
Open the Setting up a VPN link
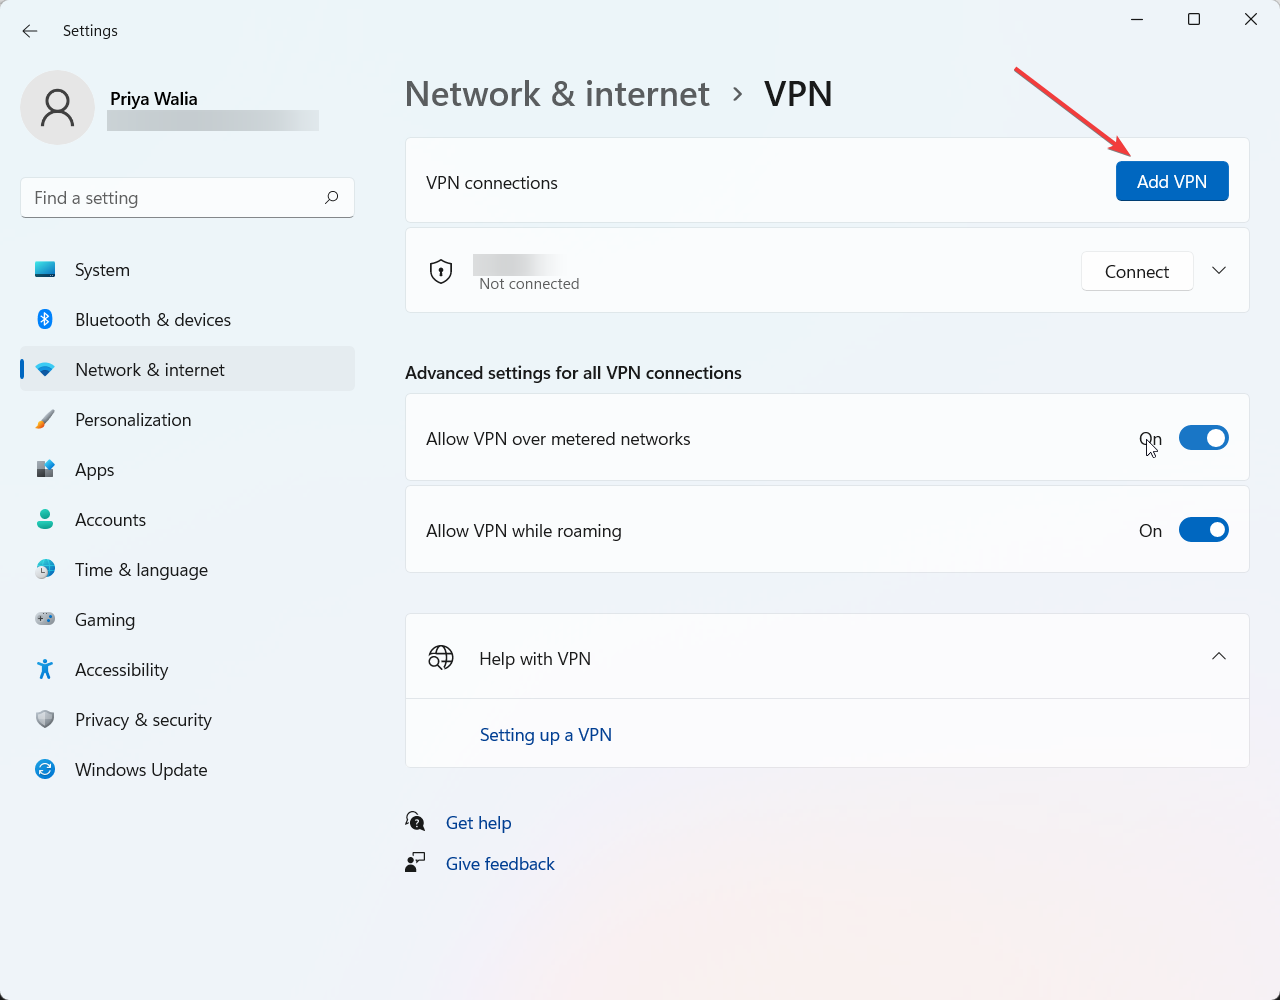[546, 734]
